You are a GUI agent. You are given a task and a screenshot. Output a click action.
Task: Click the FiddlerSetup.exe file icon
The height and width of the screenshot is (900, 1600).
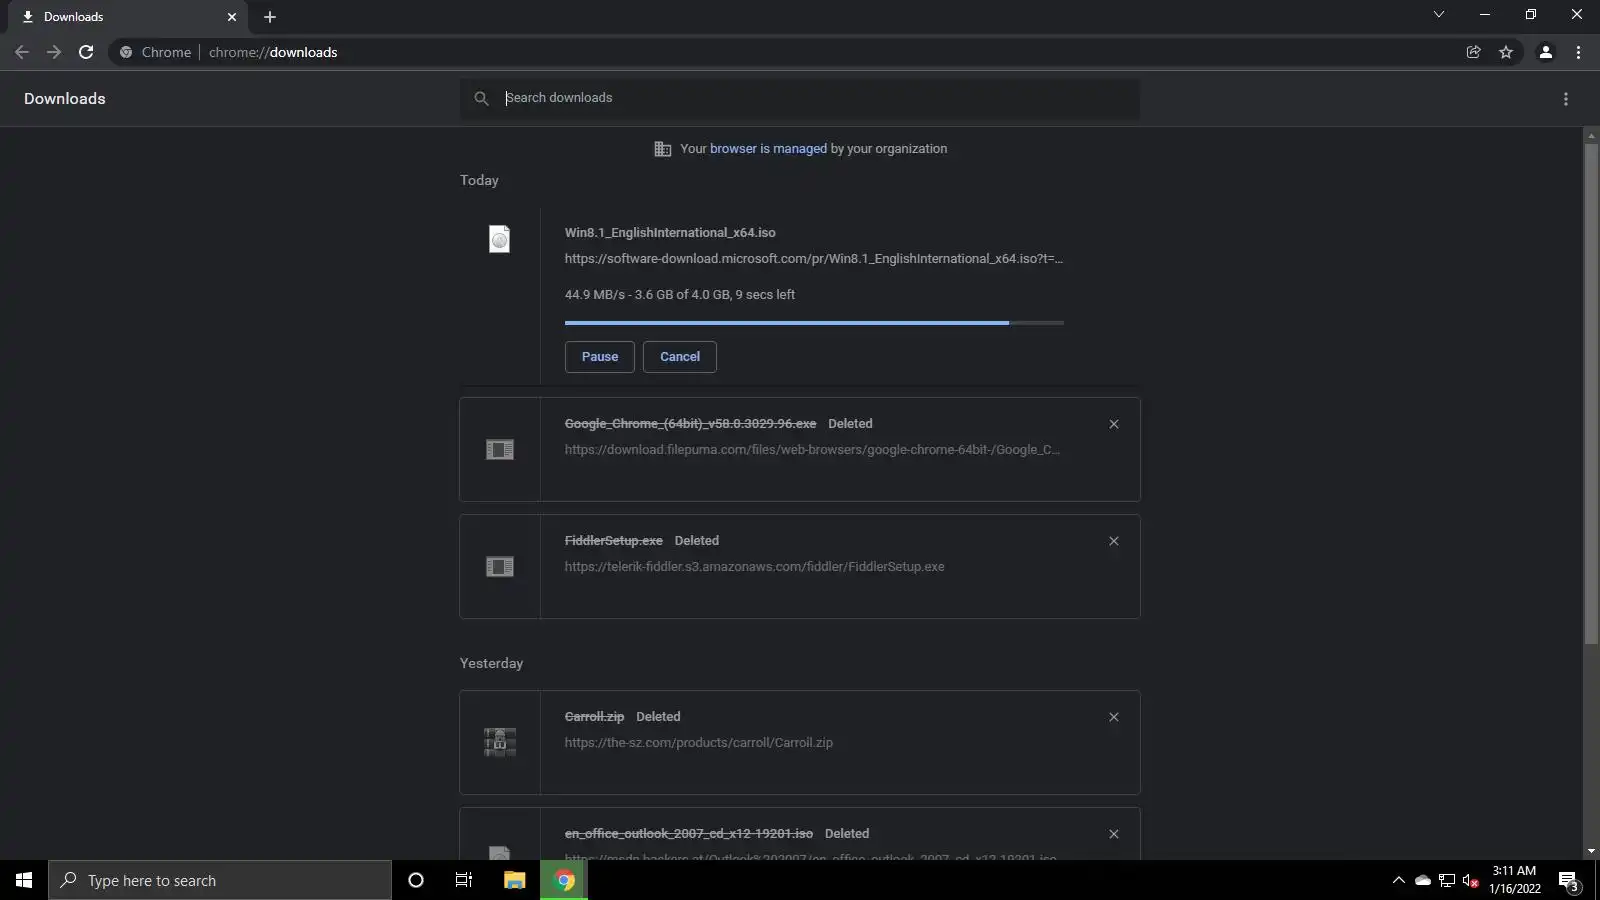click(499, 567)
